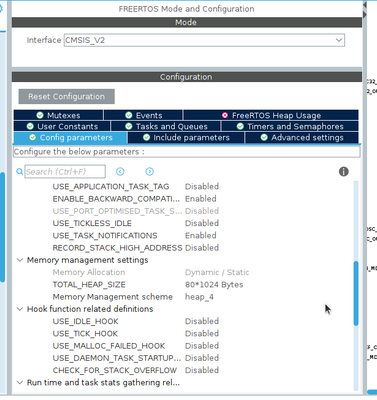Click Disabled value of CHECK_FOR_STACK_OVERFLOW
This screenshot has width=377, height=400.
click(202, 370)
